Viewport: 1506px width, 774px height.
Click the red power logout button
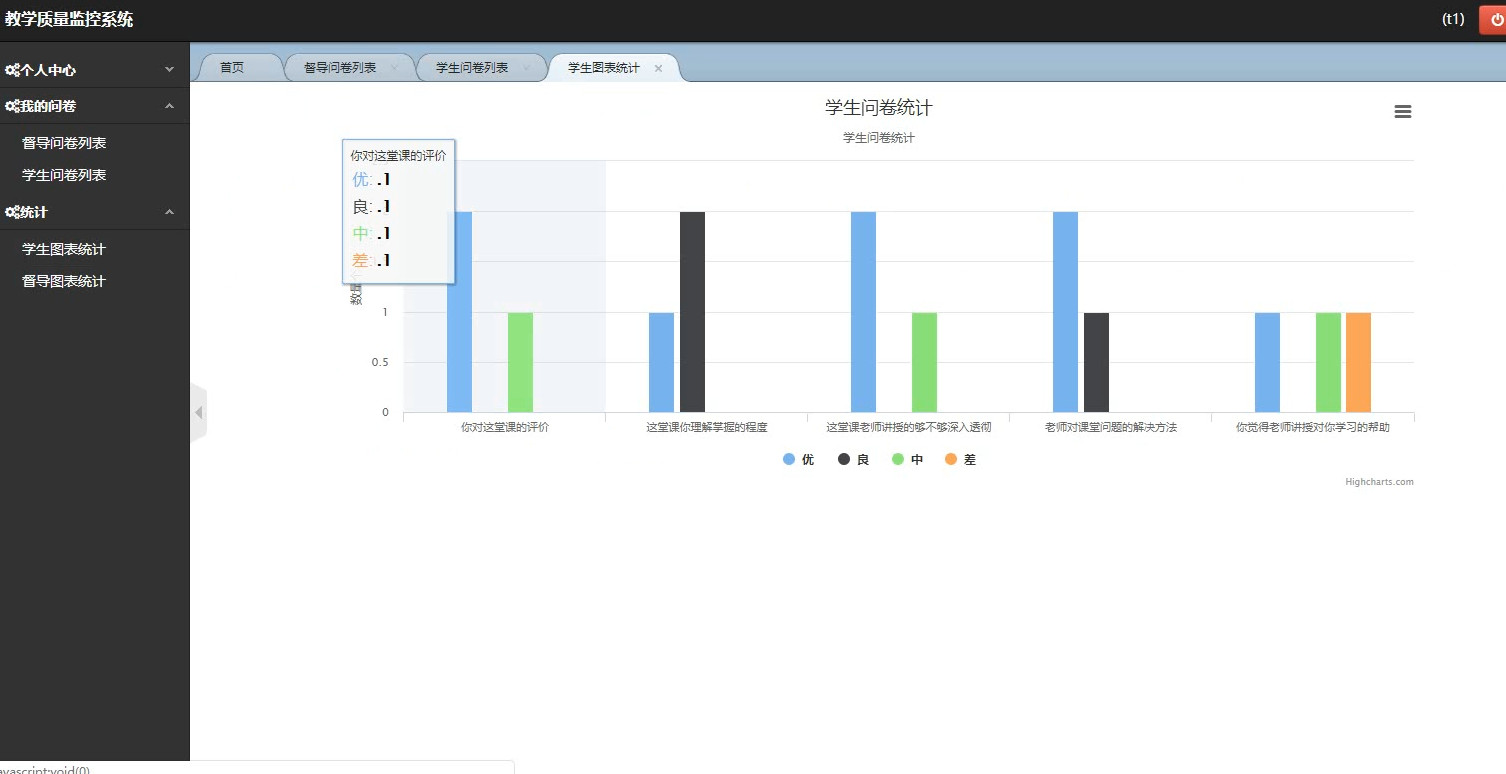coord(1494,19)
